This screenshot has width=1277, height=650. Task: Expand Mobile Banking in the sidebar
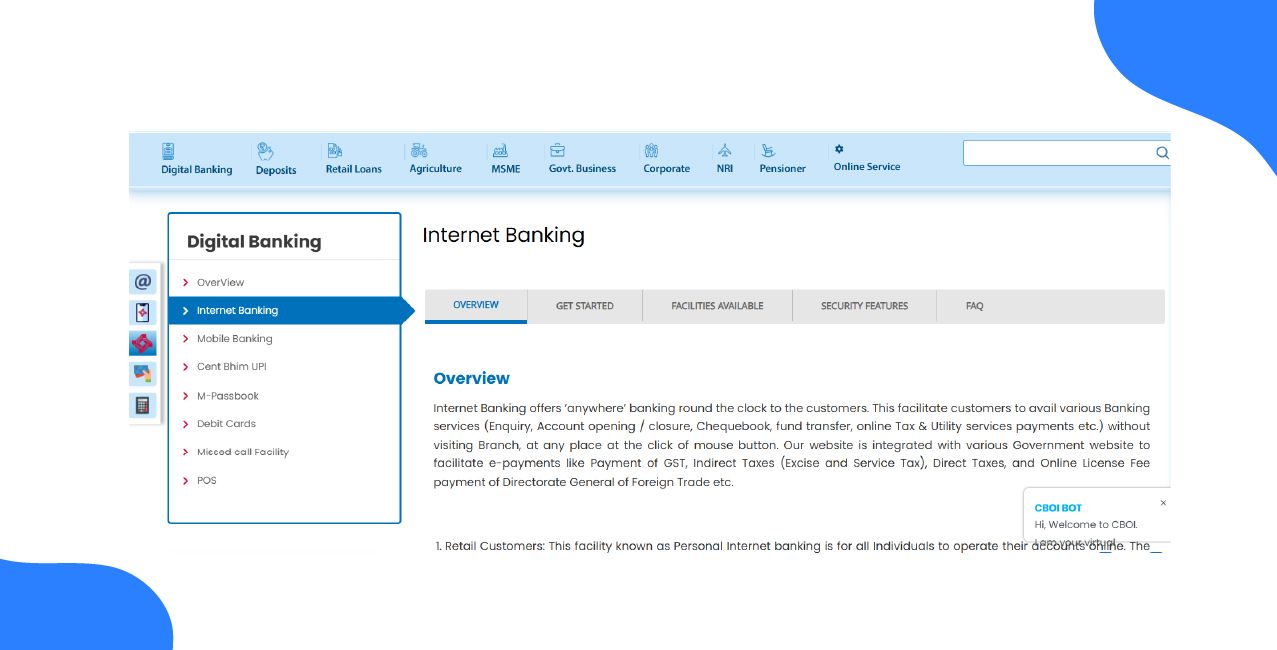pos(234,339)
